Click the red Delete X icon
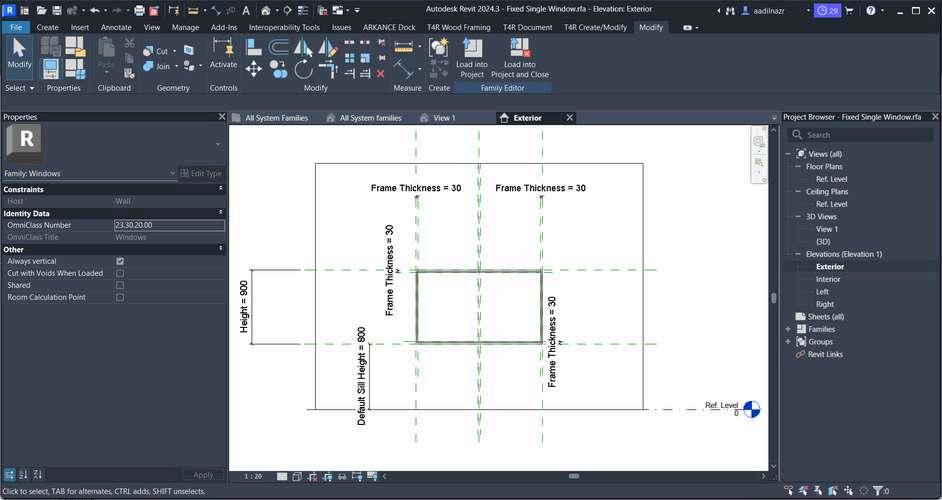Viewport: 942px width, 500px height. coord(380,74)
